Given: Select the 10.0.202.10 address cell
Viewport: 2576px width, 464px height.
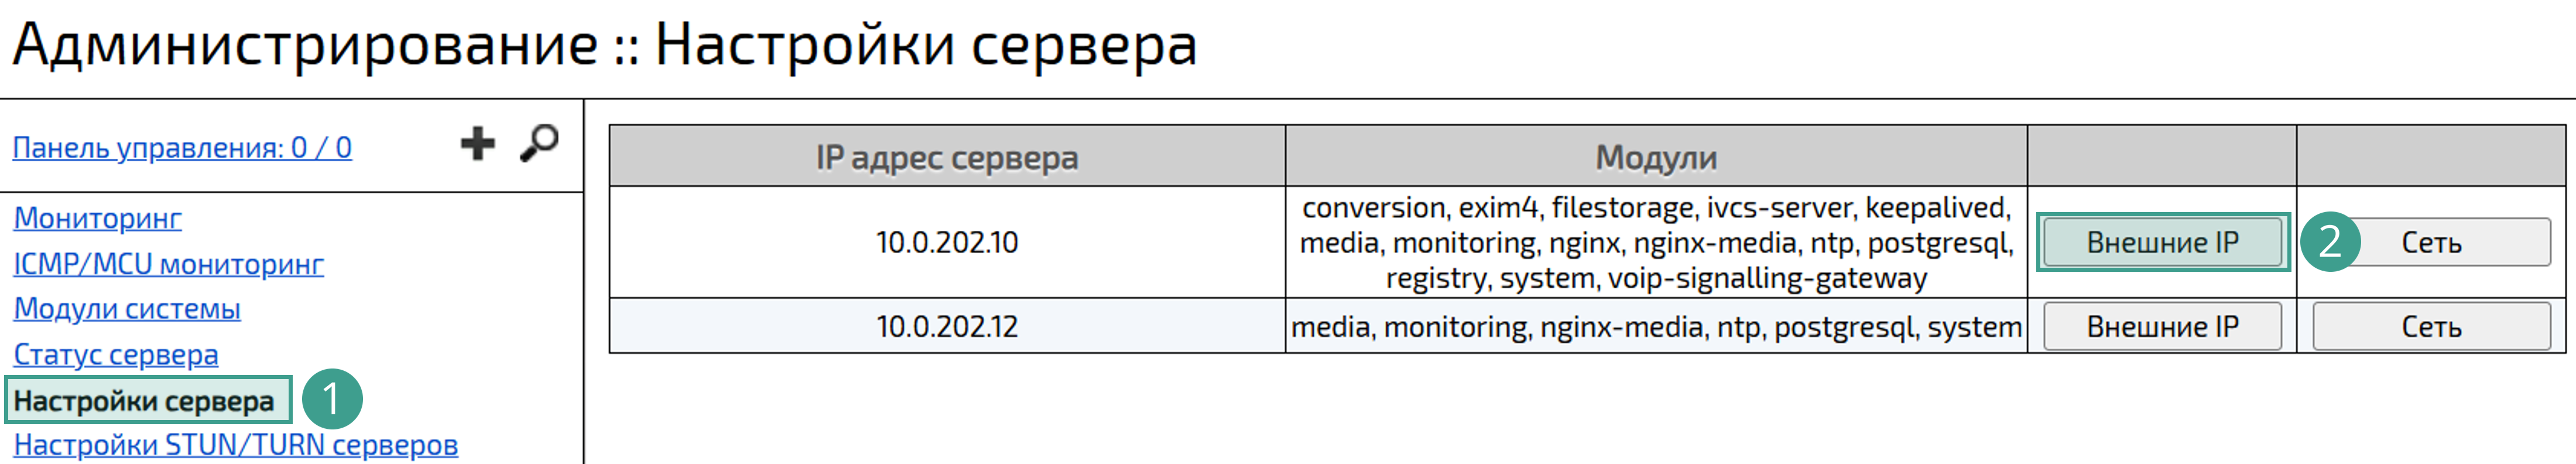Looking at the screenshot, I should (x=946, y=242).
